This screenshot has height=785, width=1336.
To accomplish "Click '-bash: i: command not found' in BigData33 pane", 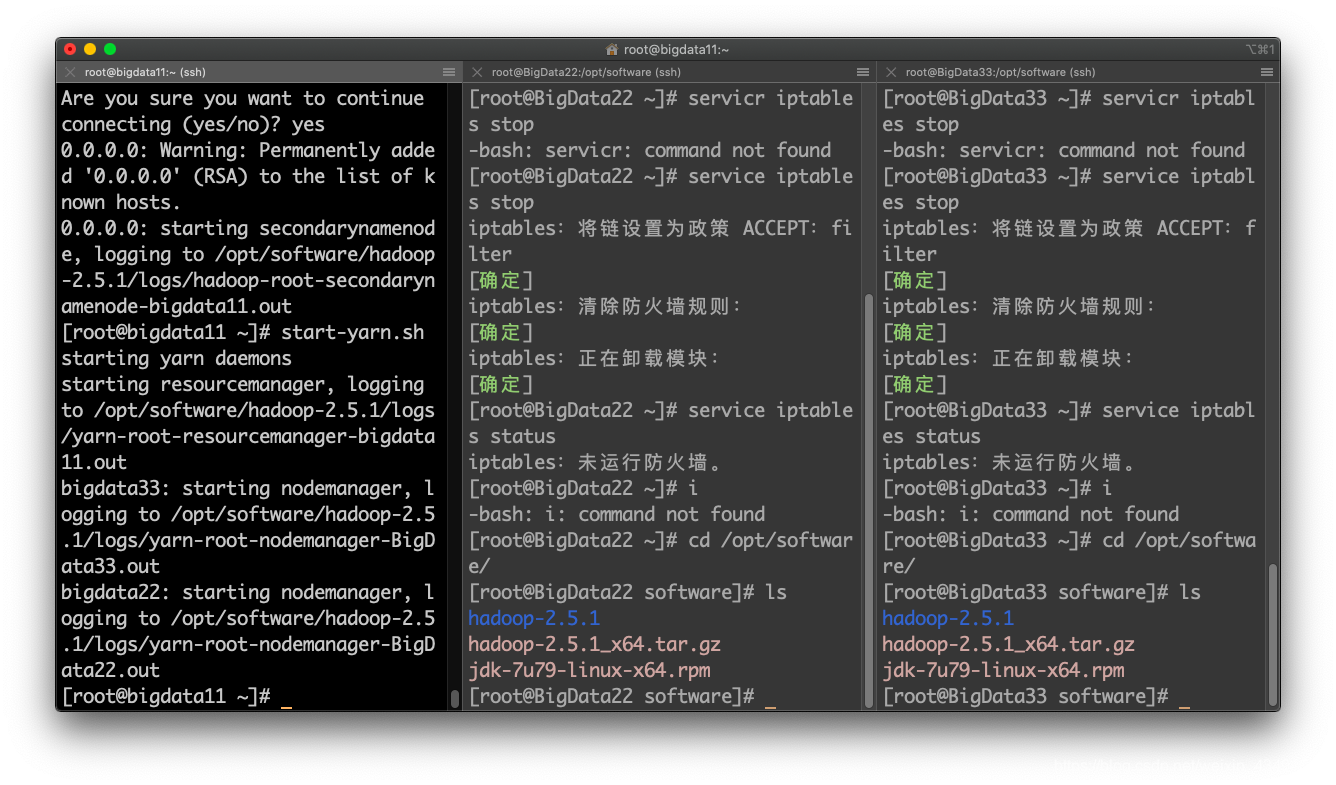I will pyautogui.click(x=1031, y=514).
